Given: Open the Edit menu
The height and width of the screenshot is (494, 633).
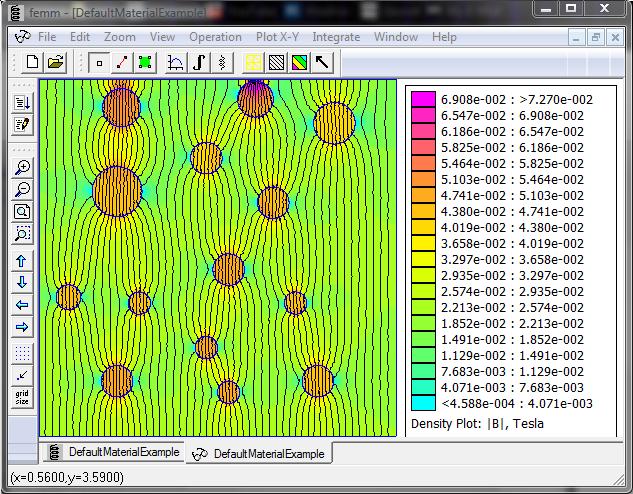Looking at the screenshot, I should point(80,37).
